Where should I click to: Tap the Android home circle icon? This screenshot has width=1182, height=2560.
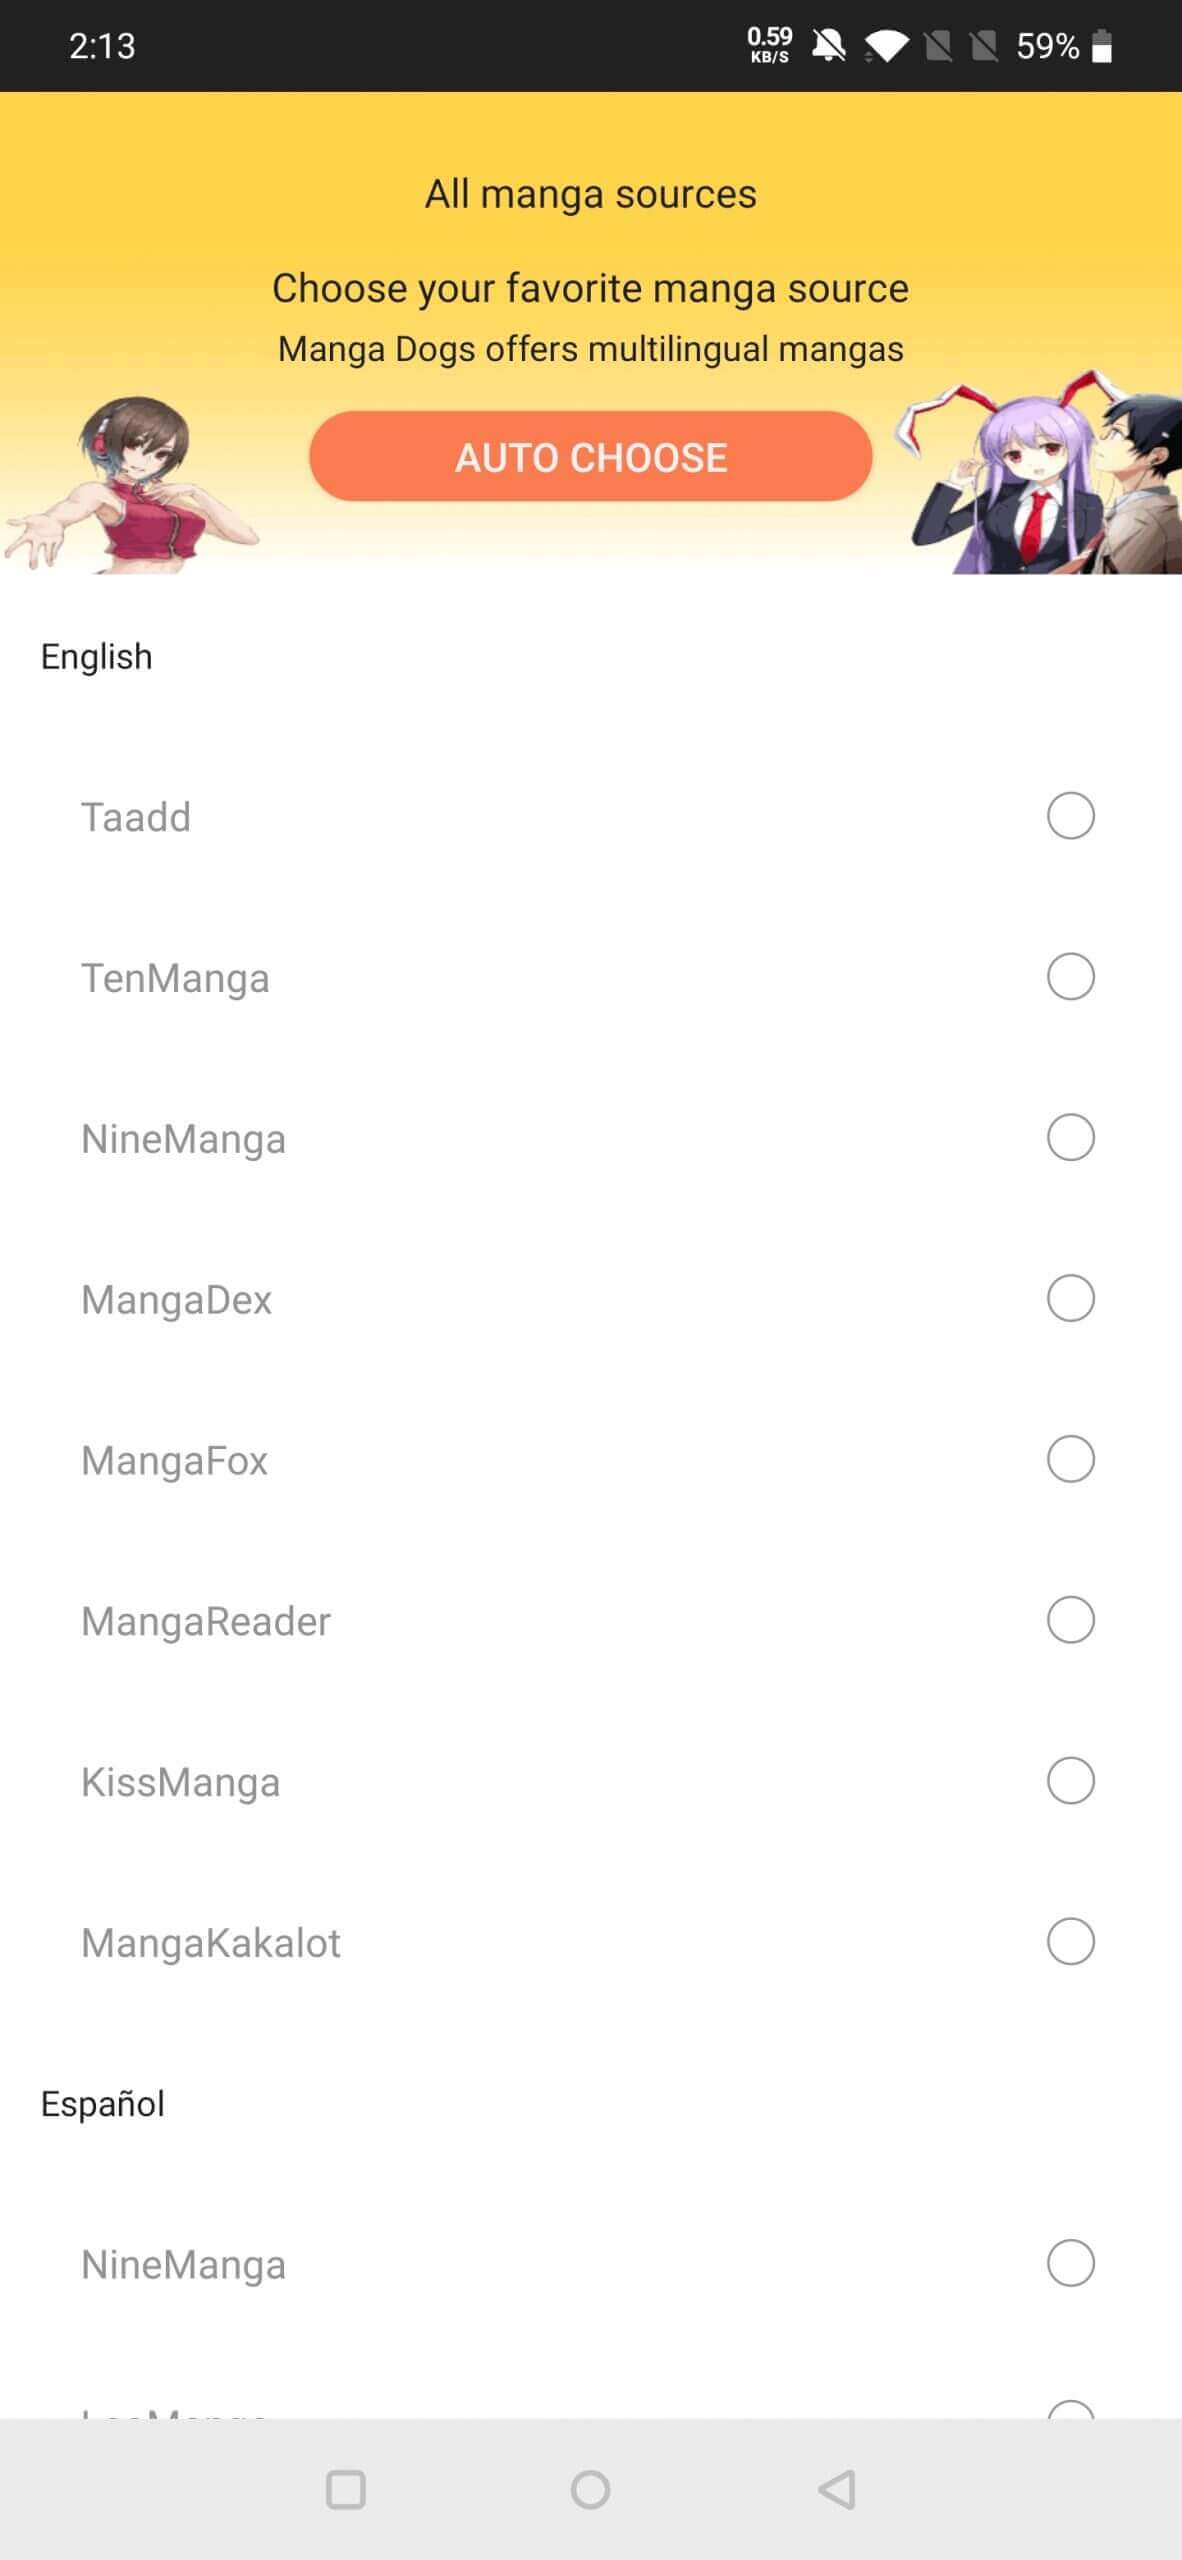pyautogui.click(x=590, y=2489)
